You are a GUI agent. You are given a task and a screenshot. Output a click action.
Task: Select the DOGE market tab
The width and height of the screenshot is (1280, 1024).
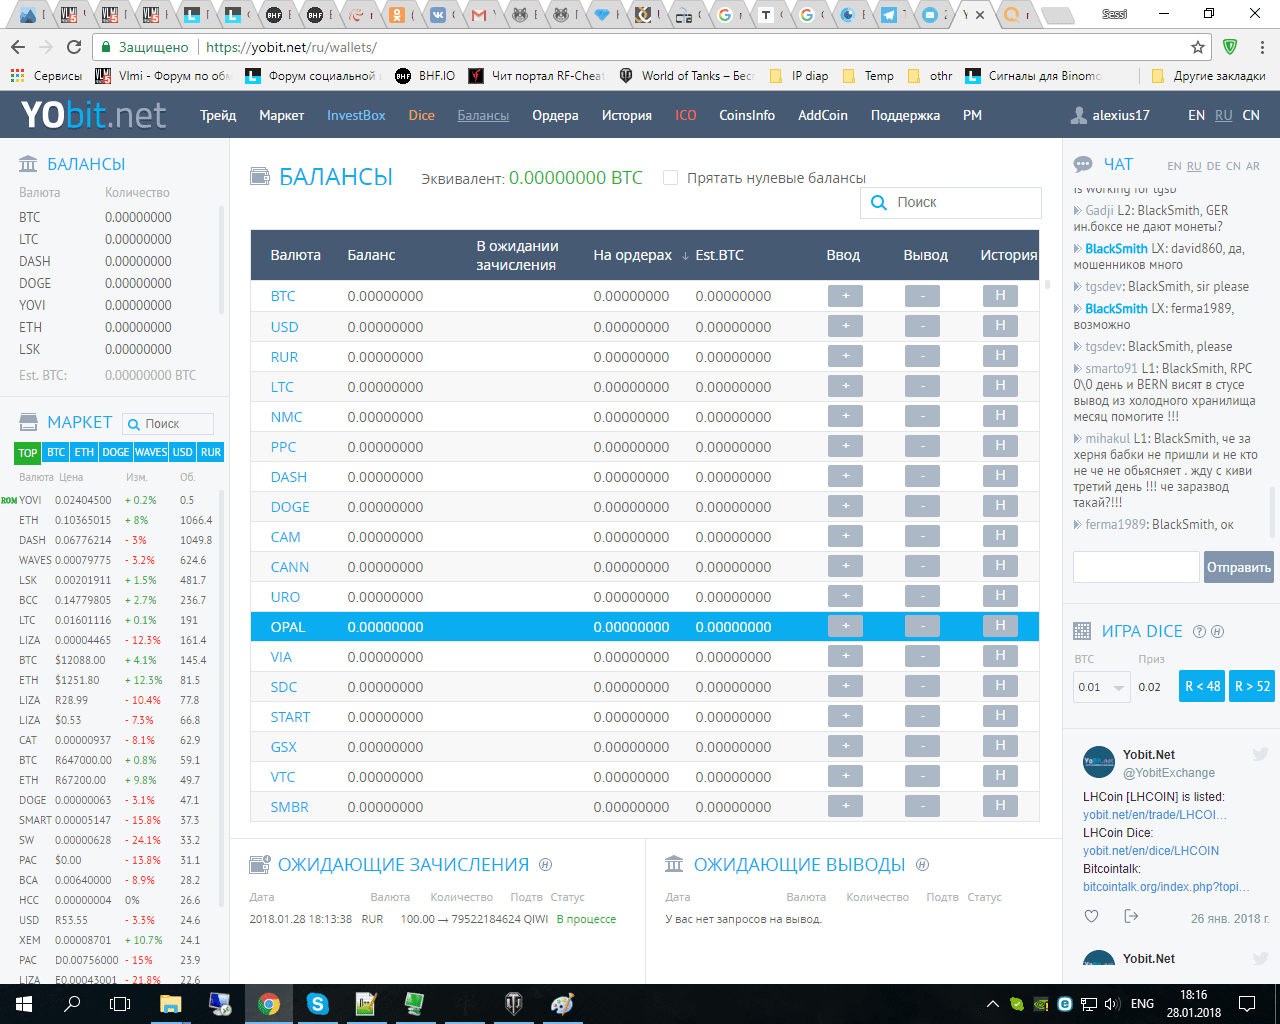115,452
